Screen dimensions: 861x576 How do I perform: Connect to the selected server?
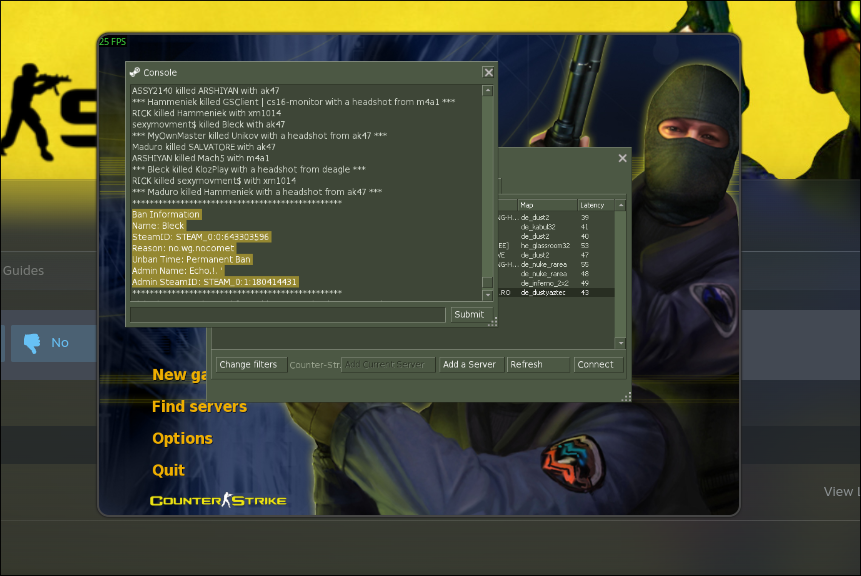coord(599,365)
